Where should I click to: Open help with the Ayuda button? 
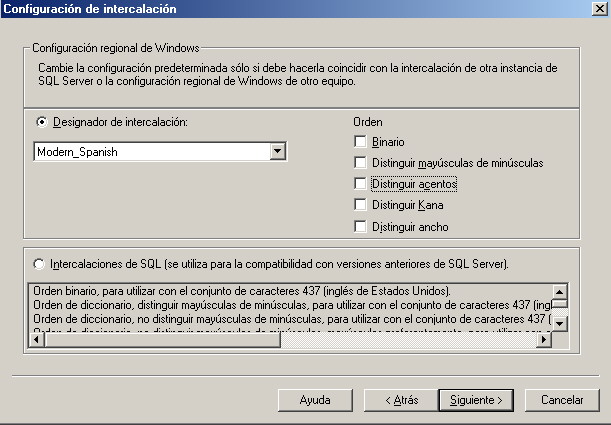point(315,399)
